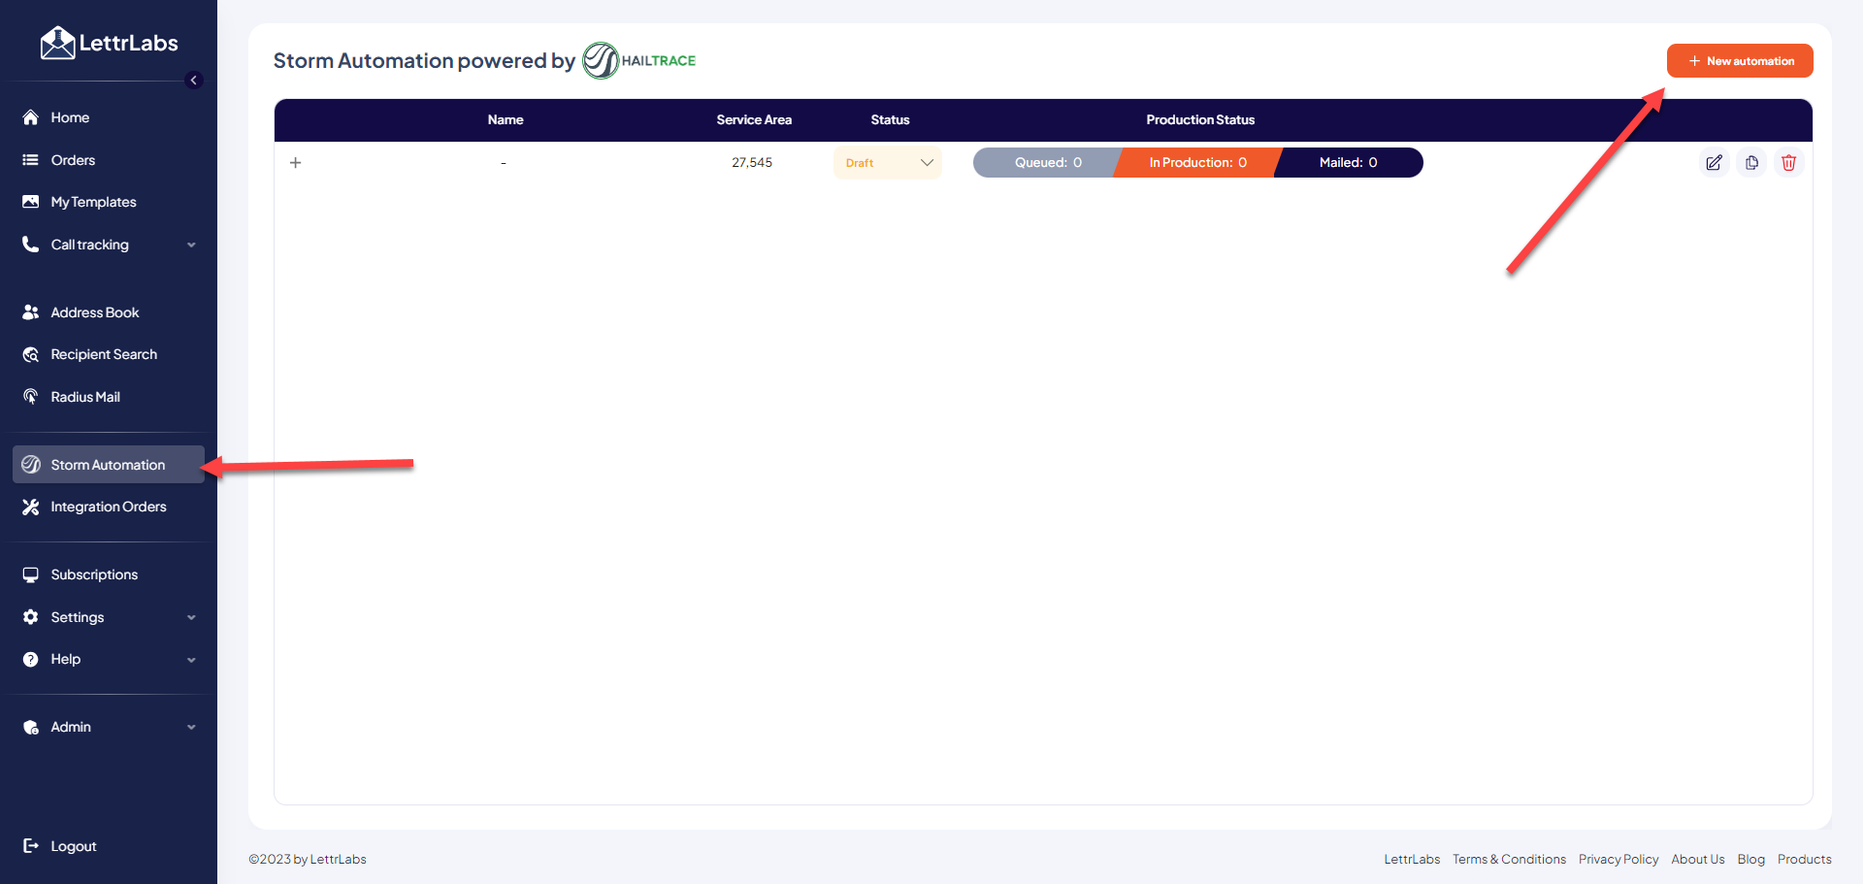The height and width of the screenshot is (884, 1863).
Task: Click the Home house icon
Action: coord(31,117)
